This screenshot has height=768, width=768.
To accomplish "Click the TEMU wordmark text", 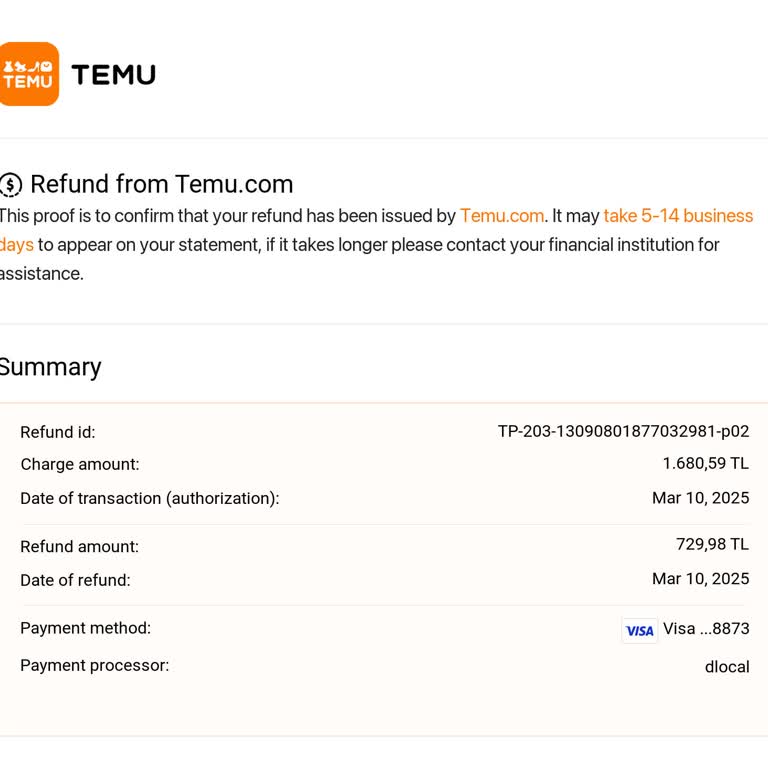I will pos(113,75).
